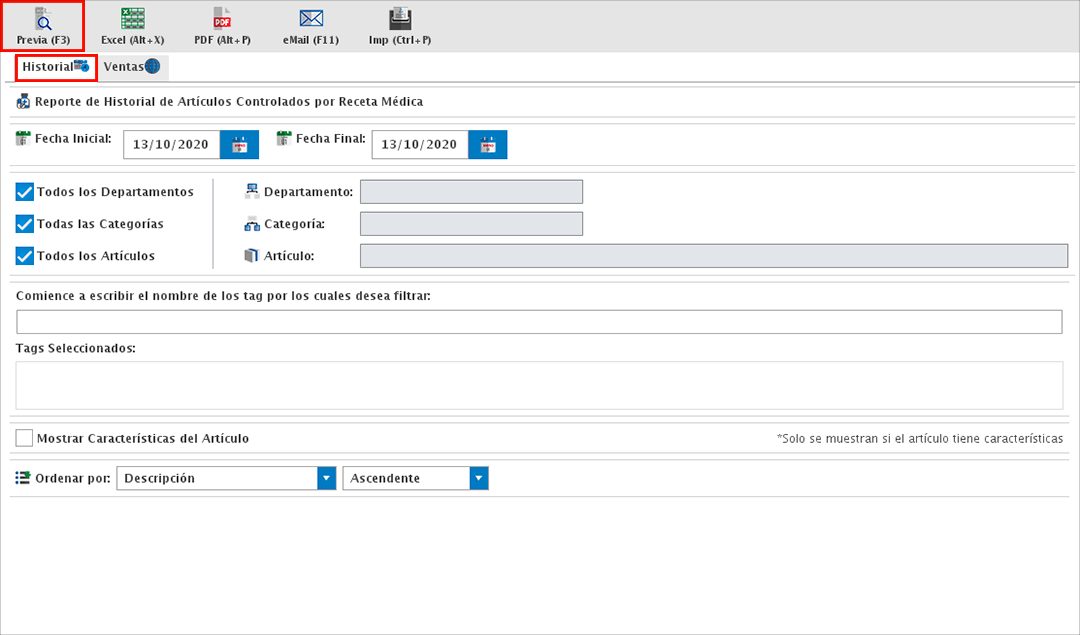Open the Ascendente order dropdown
Screen dimensions: 1080x635
tap(479, 478)
